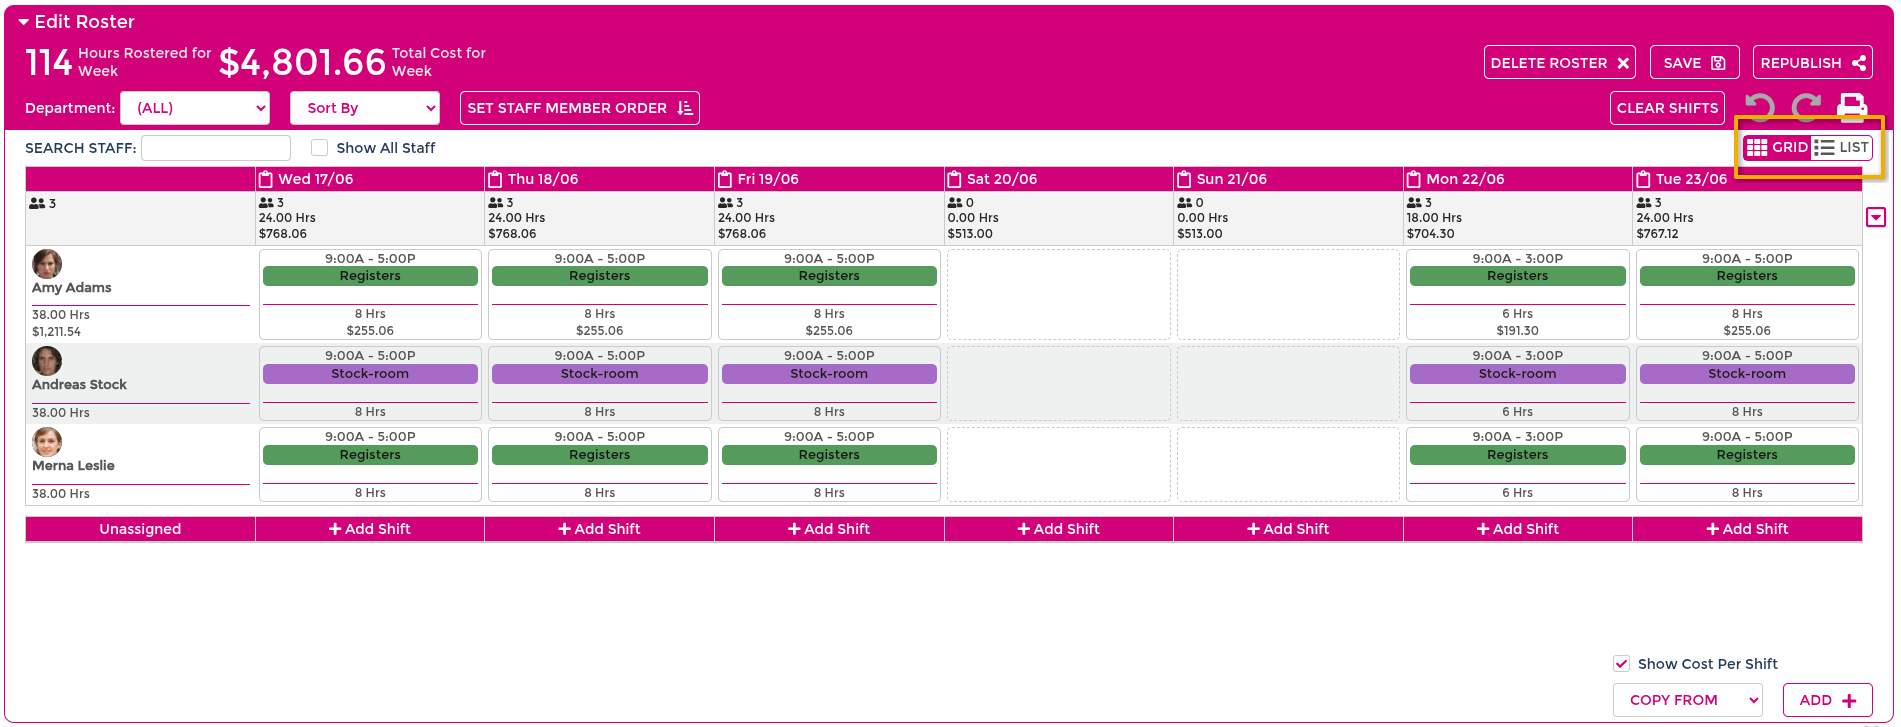Add unassigned shift for Wed 17/06
The width and height of the screenshot is (1901, 727).
click(370, 529)
